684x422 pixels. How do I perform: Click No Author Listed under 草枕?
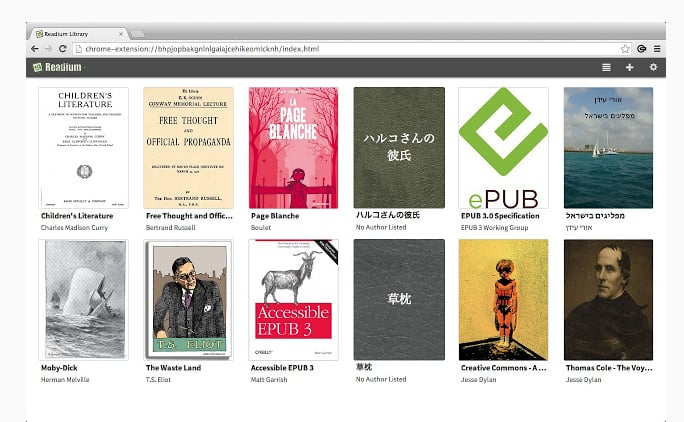coord(381,379)
